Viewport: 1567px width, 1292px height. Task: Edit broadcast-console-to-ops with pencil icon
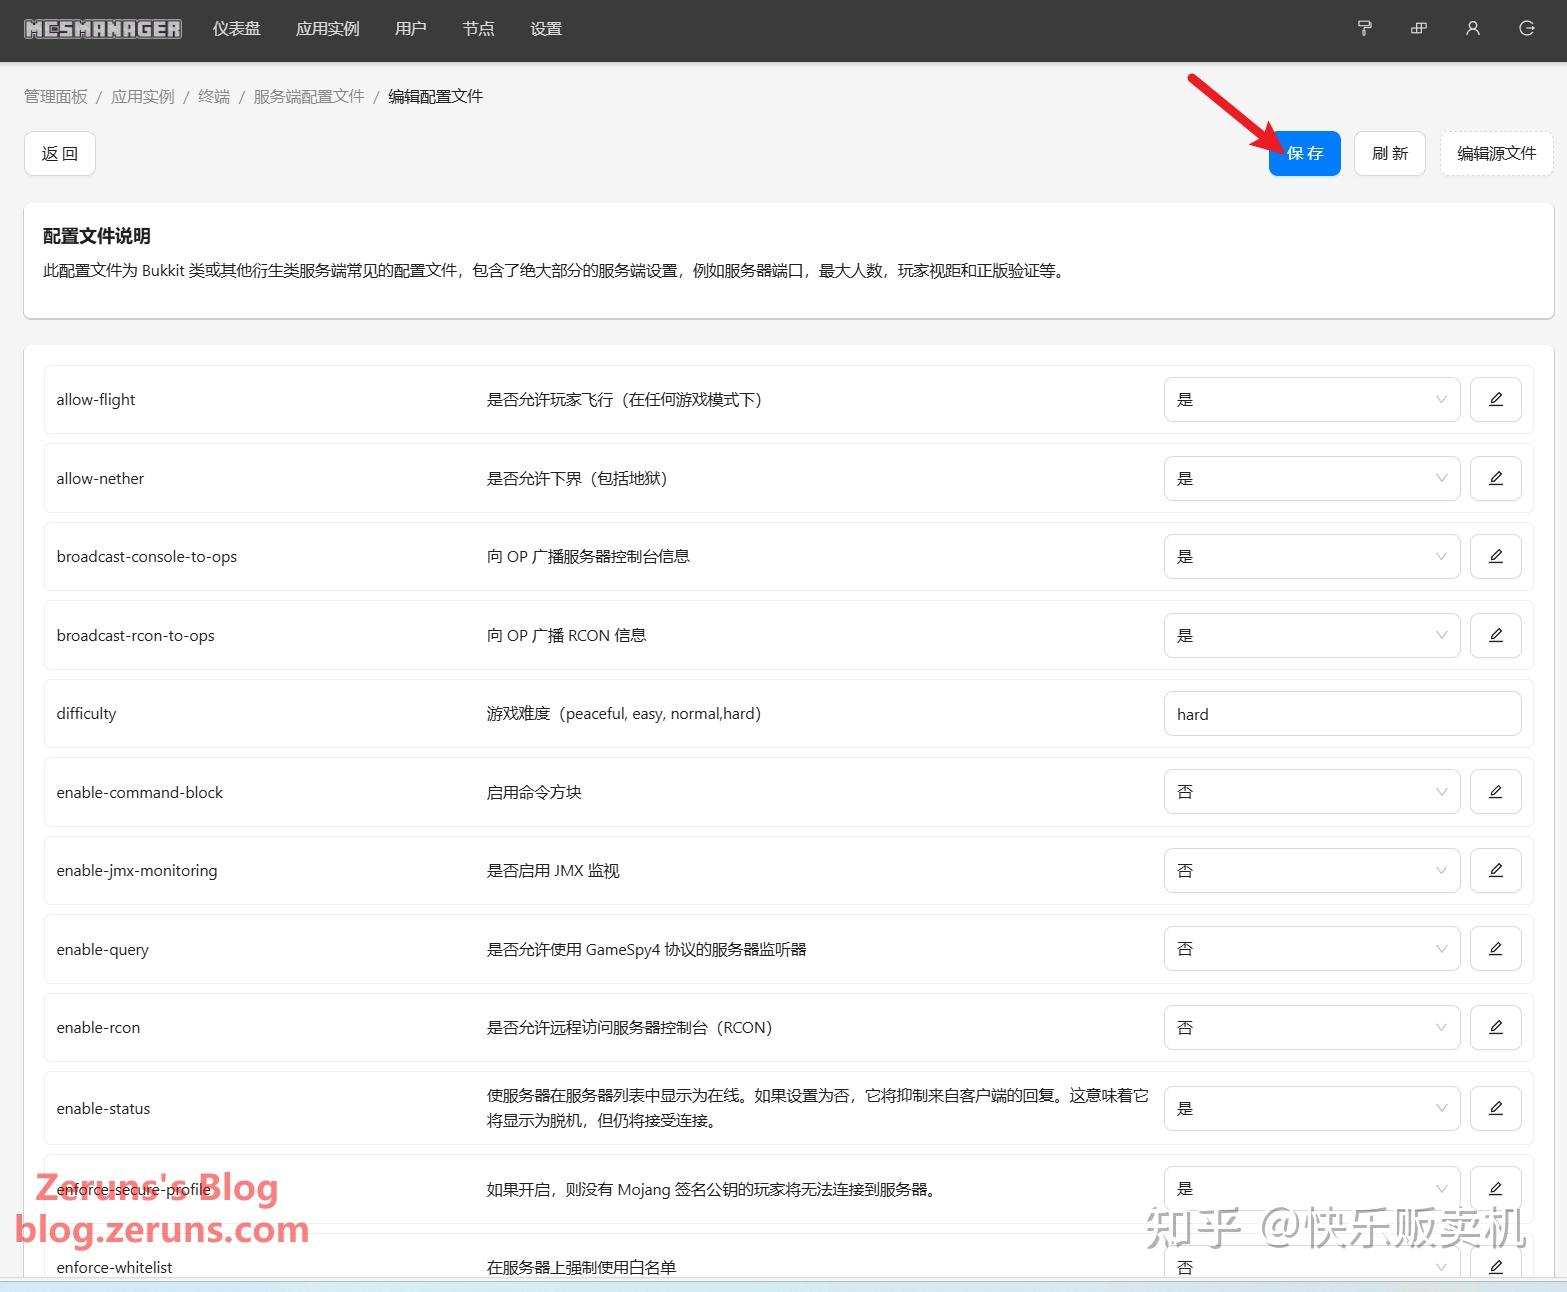[x=1496, y=556]
